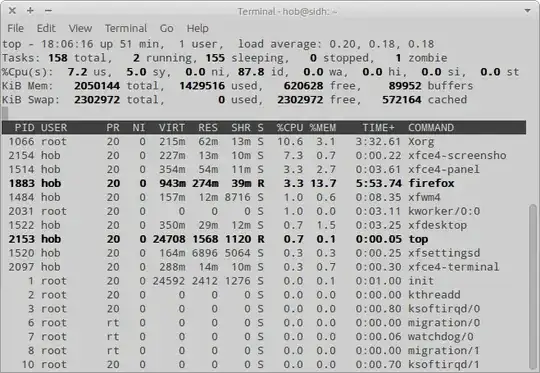Click the migration/0 process name

click(x=444, y=323)
